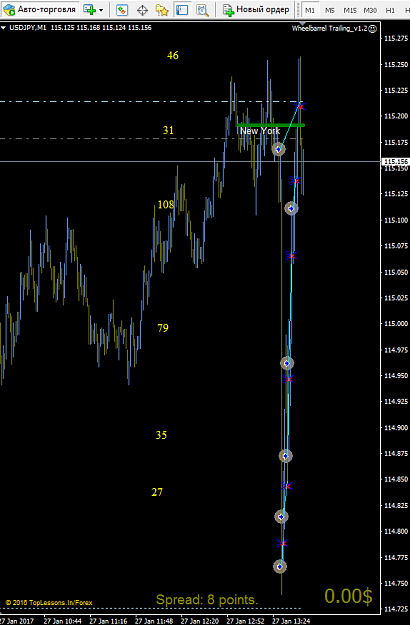Image resolution: width=410 pixels, height=625 pixels.
Task: Click the TopLessons.In/Forex copyright text
Action: [49, 603]
